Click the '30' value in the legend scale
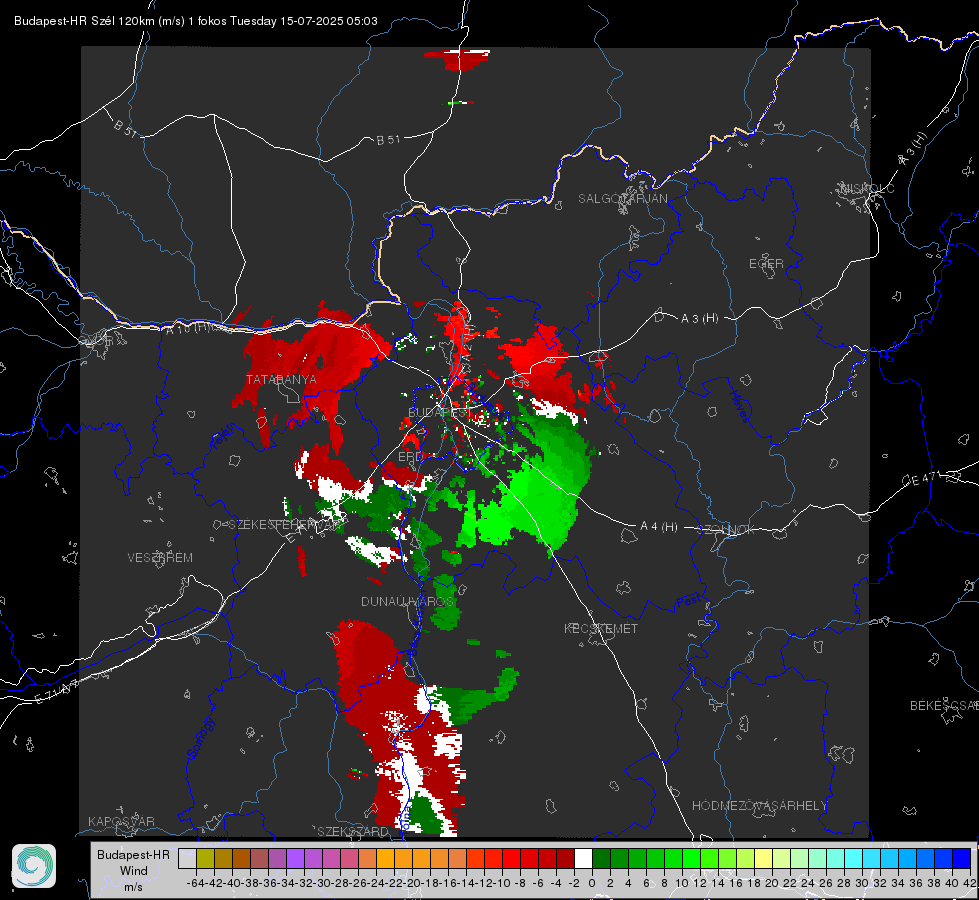Screen dimensions: 979x900 [862, 883]
